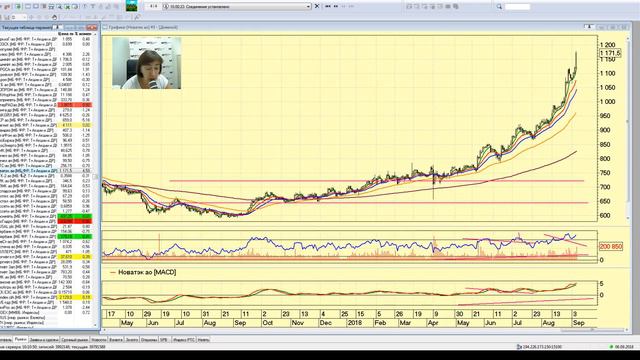Viewport: 640px width, 360px height.
Task: Click the double-left rewind arrows icon in toolbar
Action: 327,7
